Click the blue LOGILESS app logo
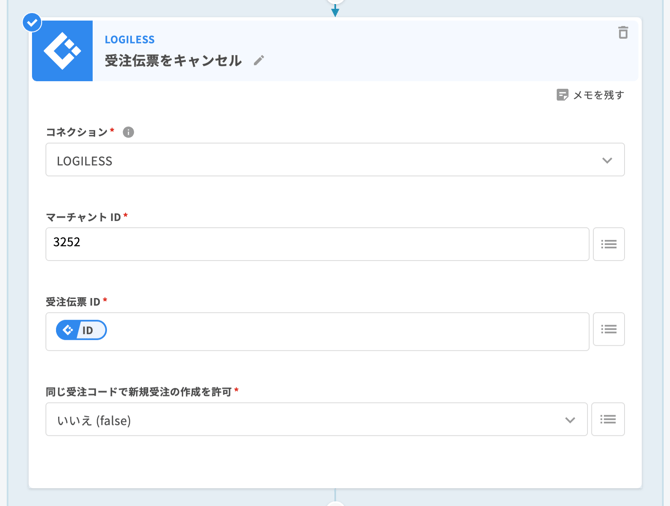The image size is (670, 506). tap(62, 51)
